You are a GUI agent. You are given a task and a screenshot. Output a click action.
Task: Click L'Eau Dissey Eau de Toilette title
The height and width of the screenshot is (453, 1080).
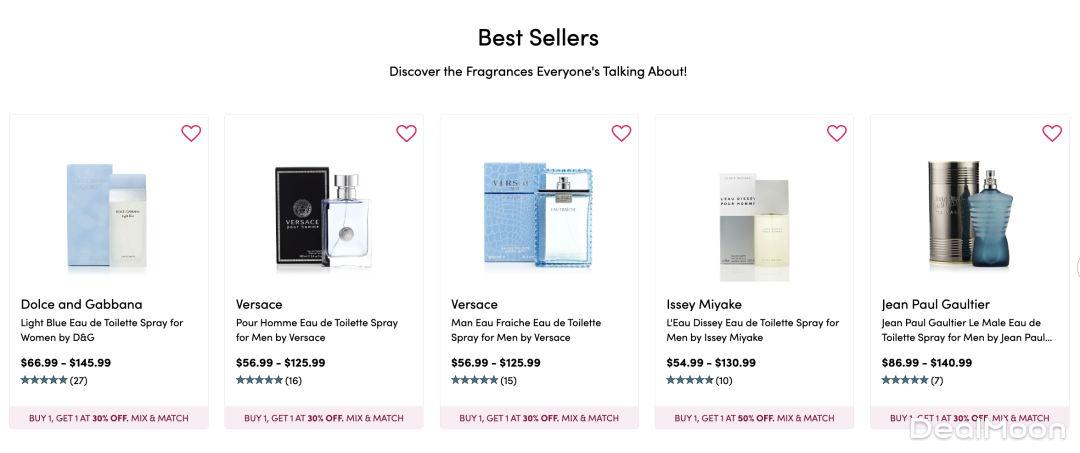click(x=753, y=330)
